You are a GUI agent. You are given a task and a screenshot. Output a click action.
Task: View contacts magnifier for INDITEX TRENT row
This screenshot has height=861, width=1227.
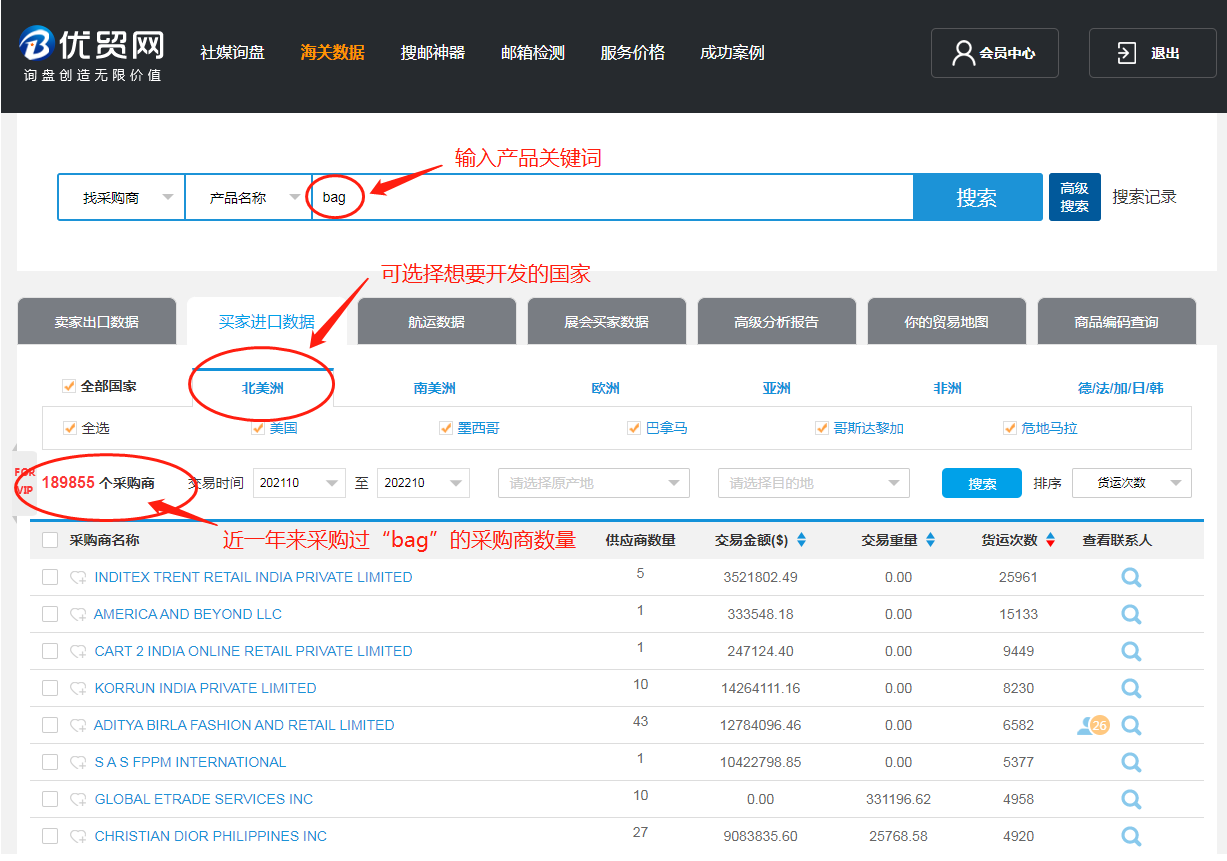point(1131,577)
